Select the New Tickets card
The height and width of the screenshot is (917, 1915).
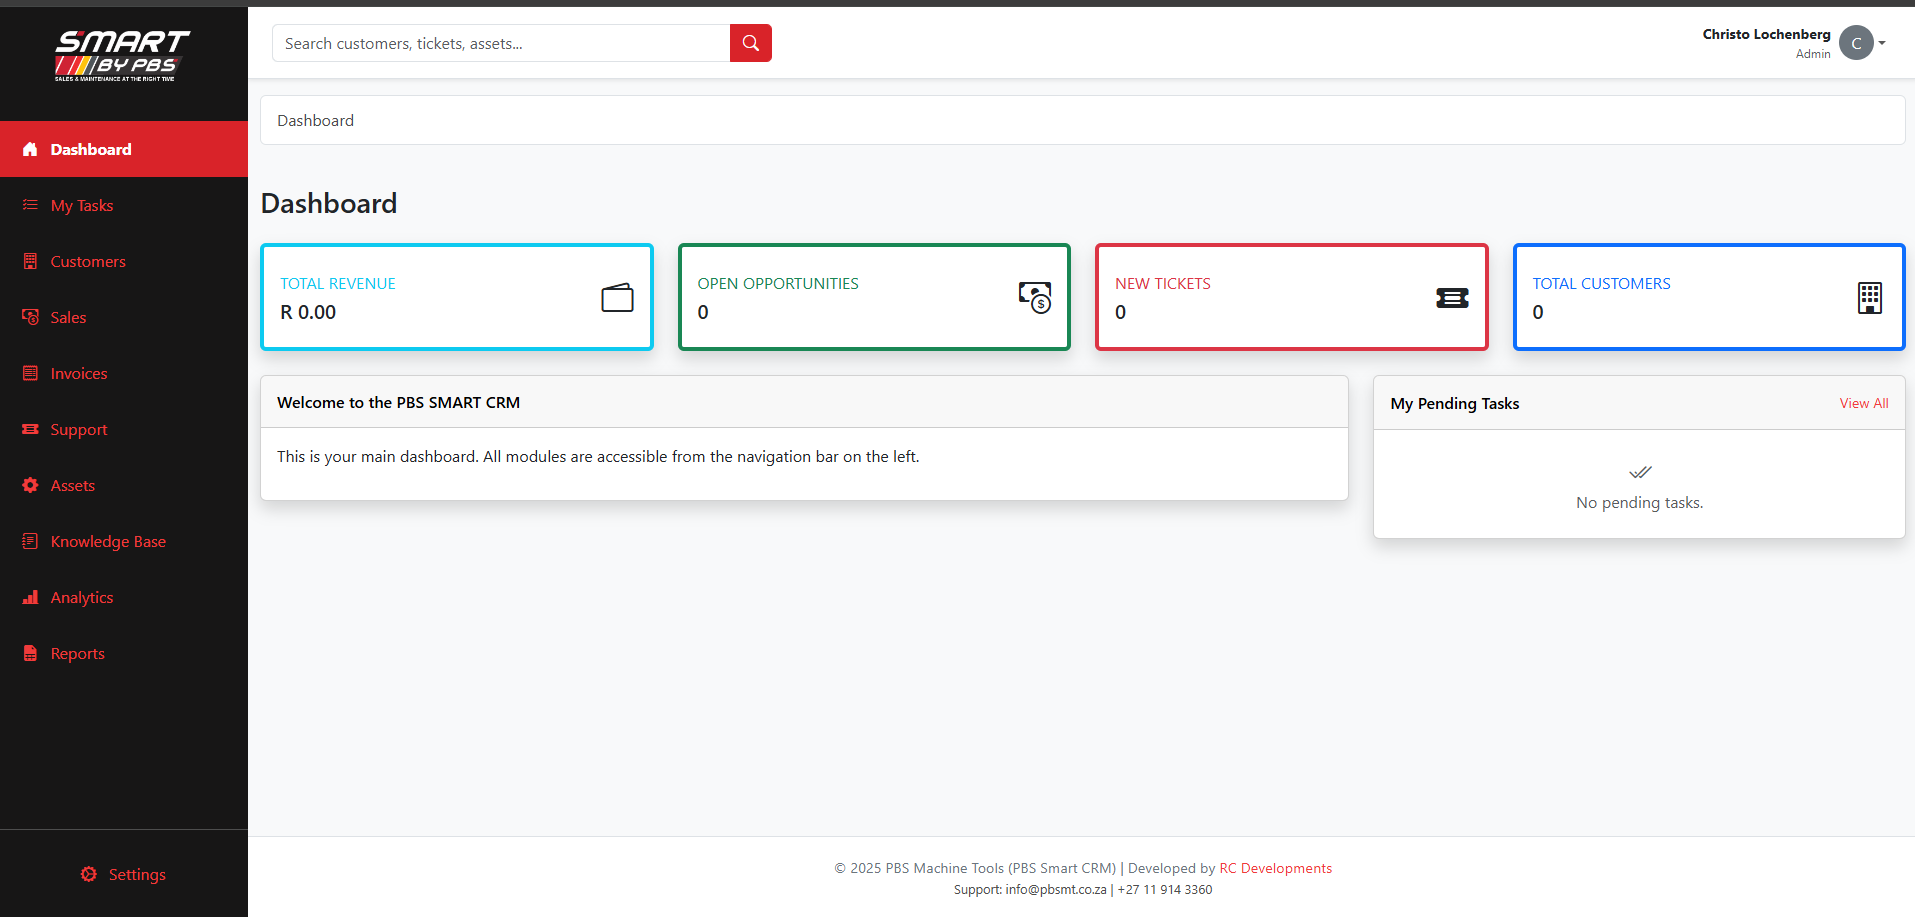[x=1292, y=297]
